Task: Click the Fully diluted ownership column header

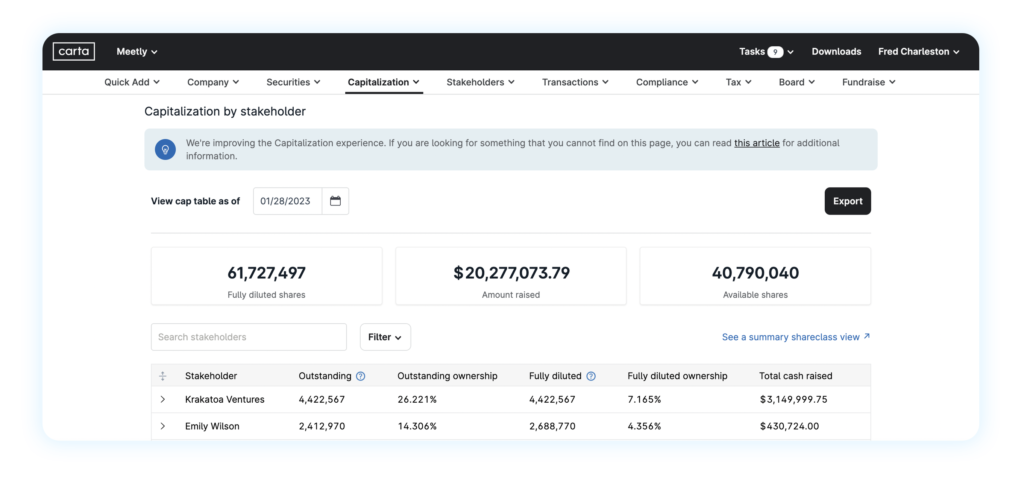Action: [x=677, y=376]
